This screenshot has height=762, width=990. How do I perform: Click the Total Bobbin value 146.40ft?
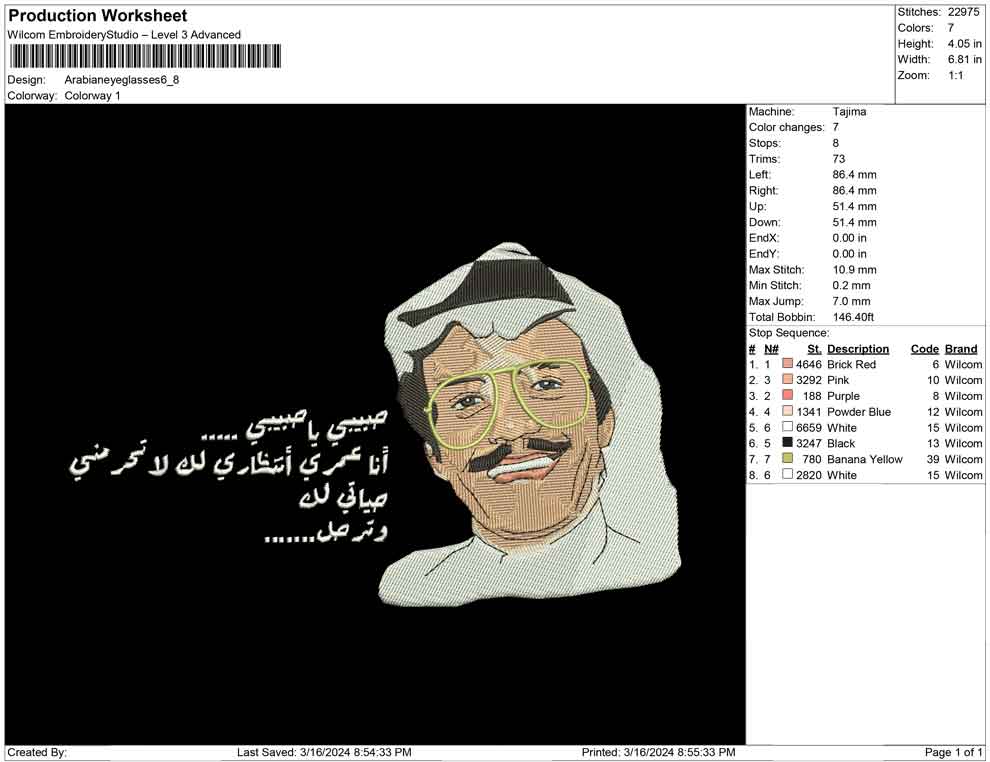pos(853,318)
